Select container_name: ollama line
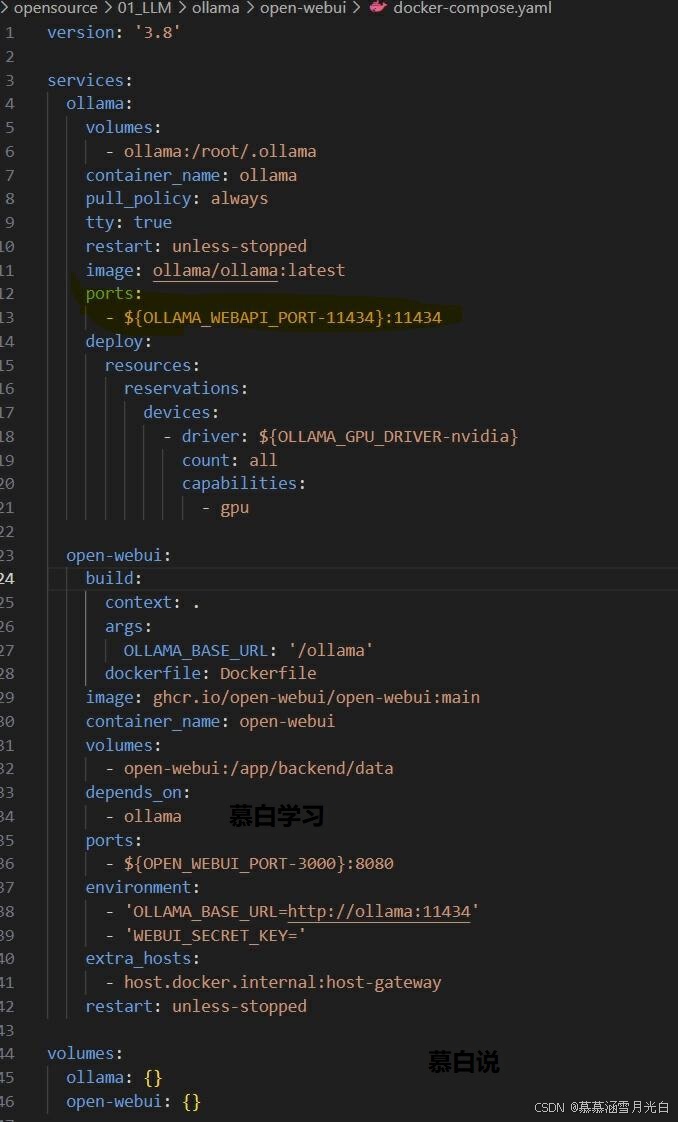 [191, 175]
